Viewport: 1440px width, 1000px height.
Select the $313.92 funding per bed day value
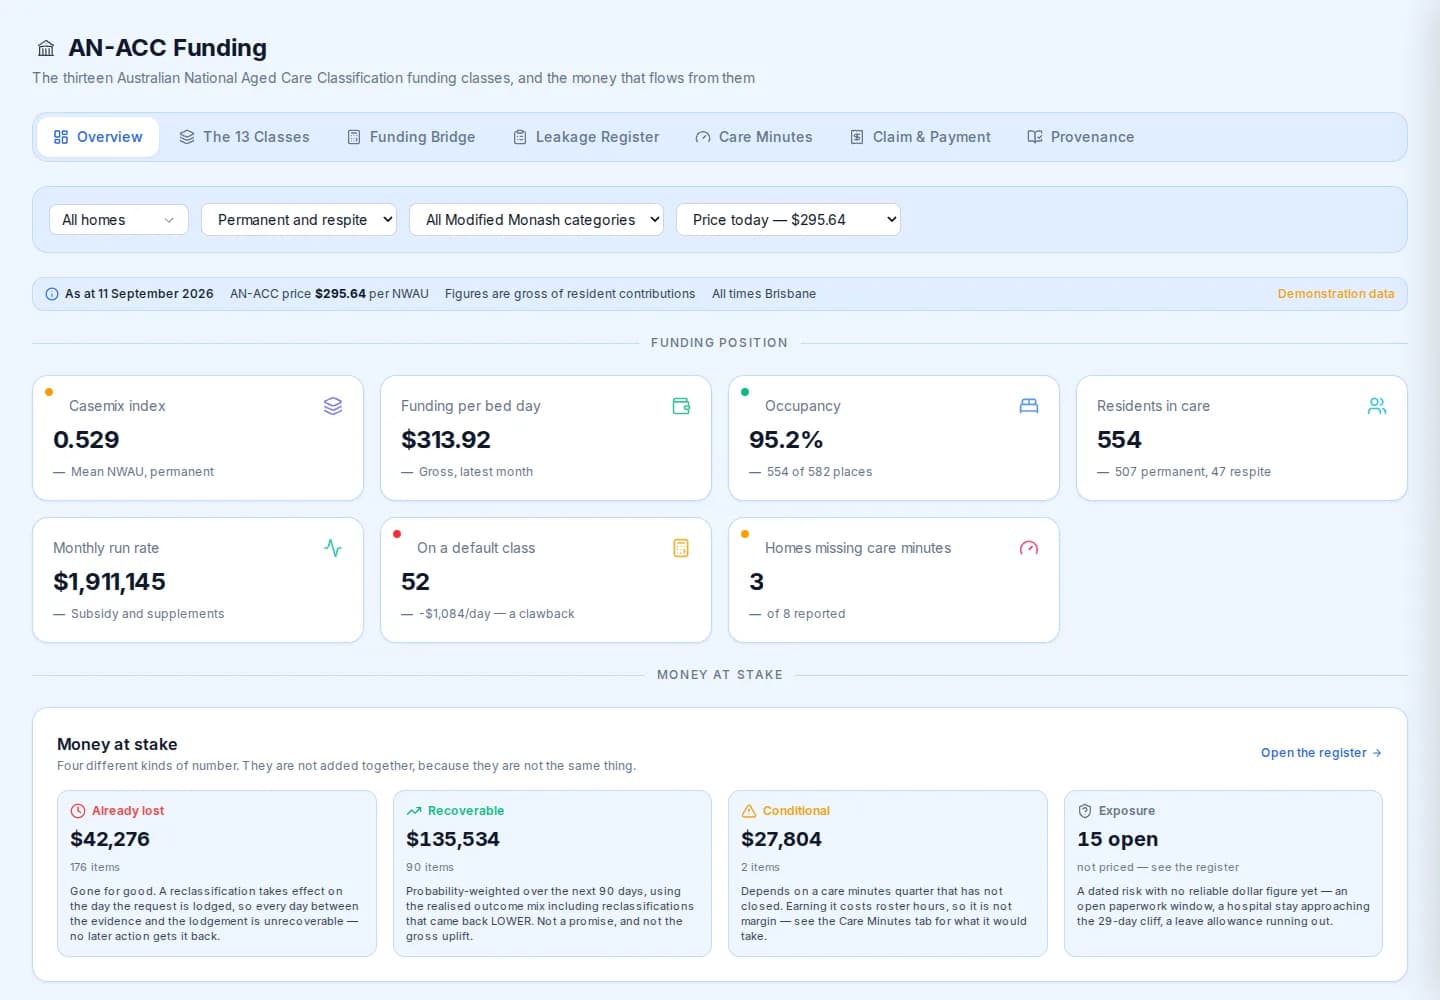pyautogui.click(x=446, y=440)
